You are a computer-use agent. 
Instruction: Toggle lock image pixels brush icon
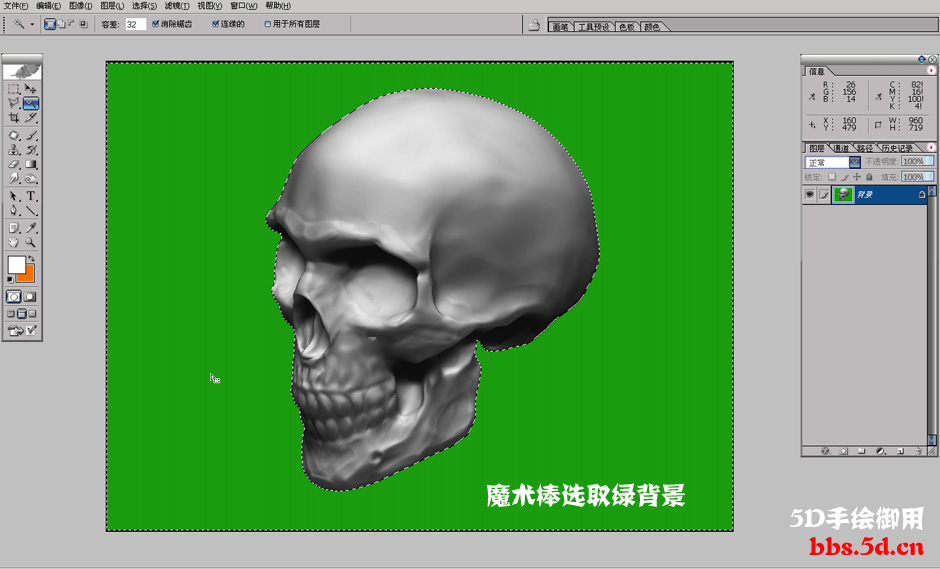point(845,177)
